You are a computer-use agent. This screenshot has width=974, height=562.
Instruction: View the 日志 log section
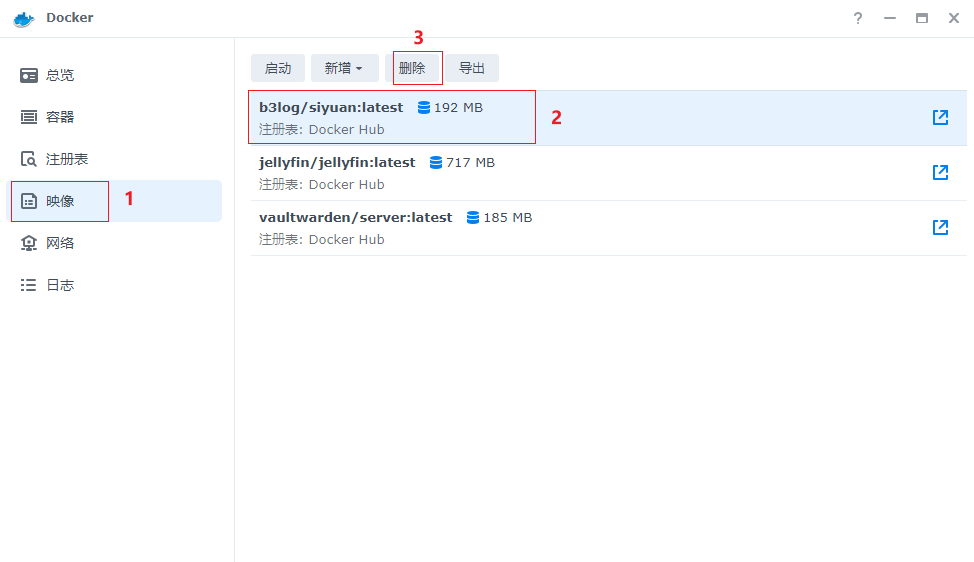pyautogui.click(x=114, y=285)
